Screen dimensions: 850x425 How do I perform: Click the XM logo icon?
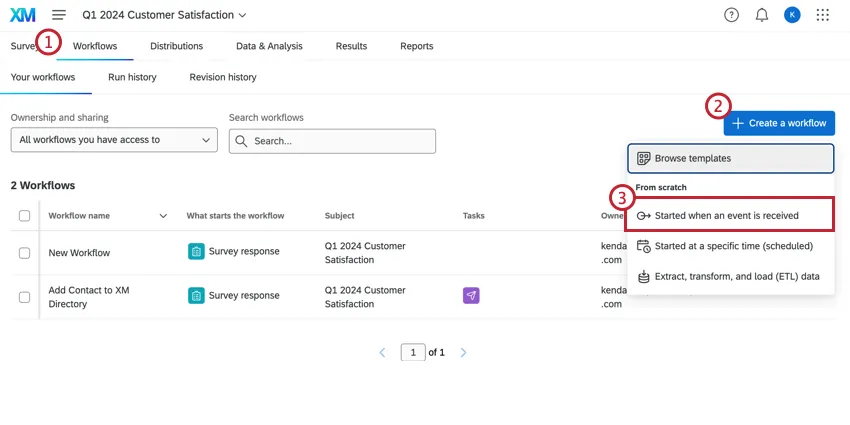tap(22, 15)
